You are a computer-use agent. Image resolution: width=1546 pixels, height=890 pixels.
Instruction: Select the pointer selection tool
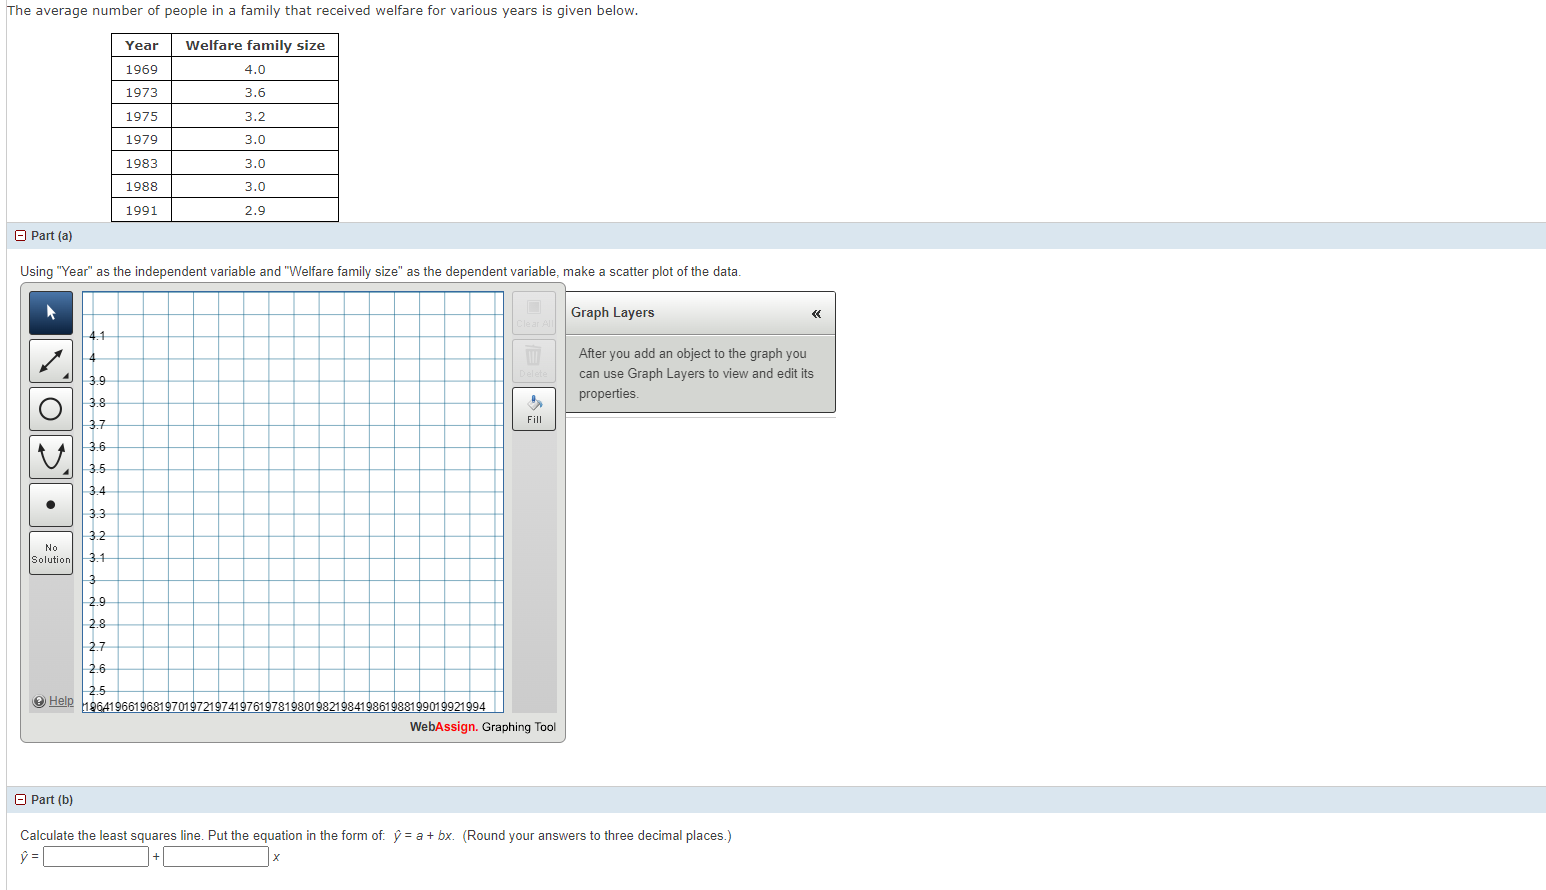(50, 313)
